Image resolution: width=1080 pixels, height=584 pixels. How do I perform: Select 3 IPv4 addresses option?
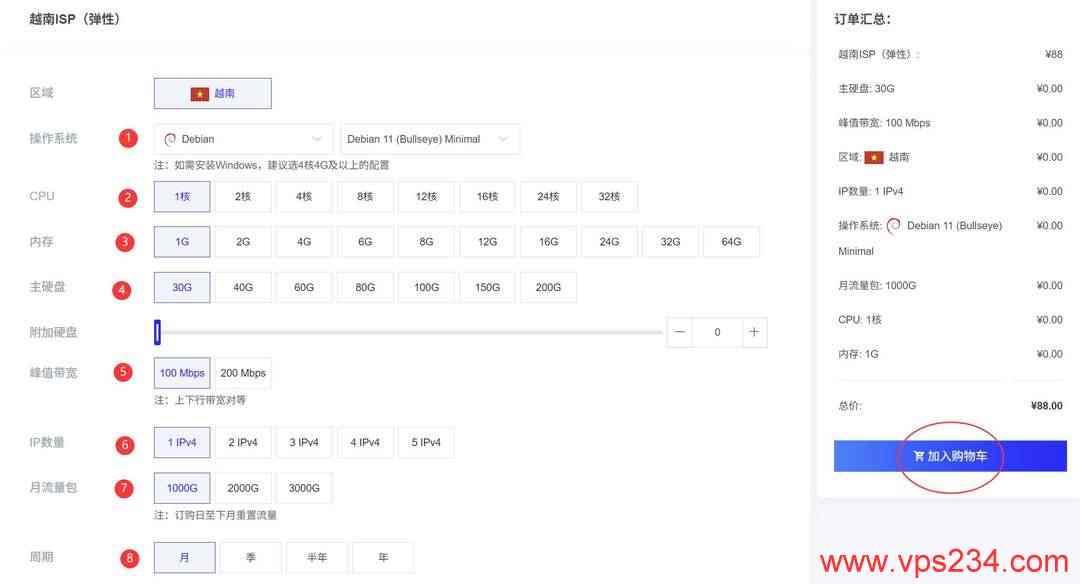[x=304, y=442]
